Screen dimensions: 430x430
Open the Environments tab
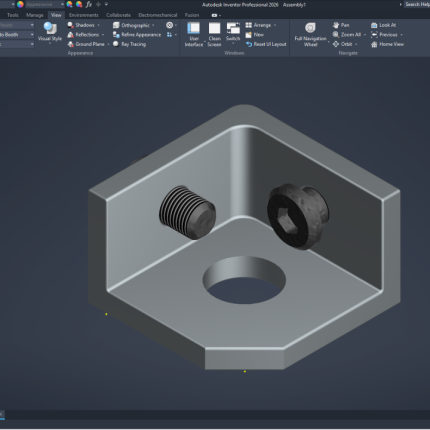click(x=84, y=15)
